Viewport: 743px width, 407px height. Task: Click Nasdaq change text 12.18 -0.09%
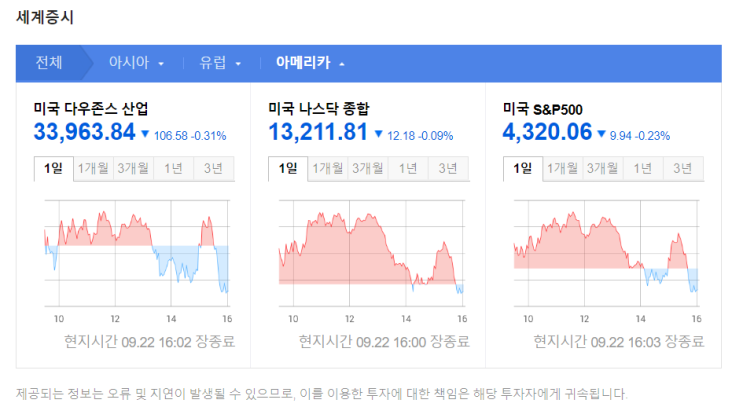[420, 136]
